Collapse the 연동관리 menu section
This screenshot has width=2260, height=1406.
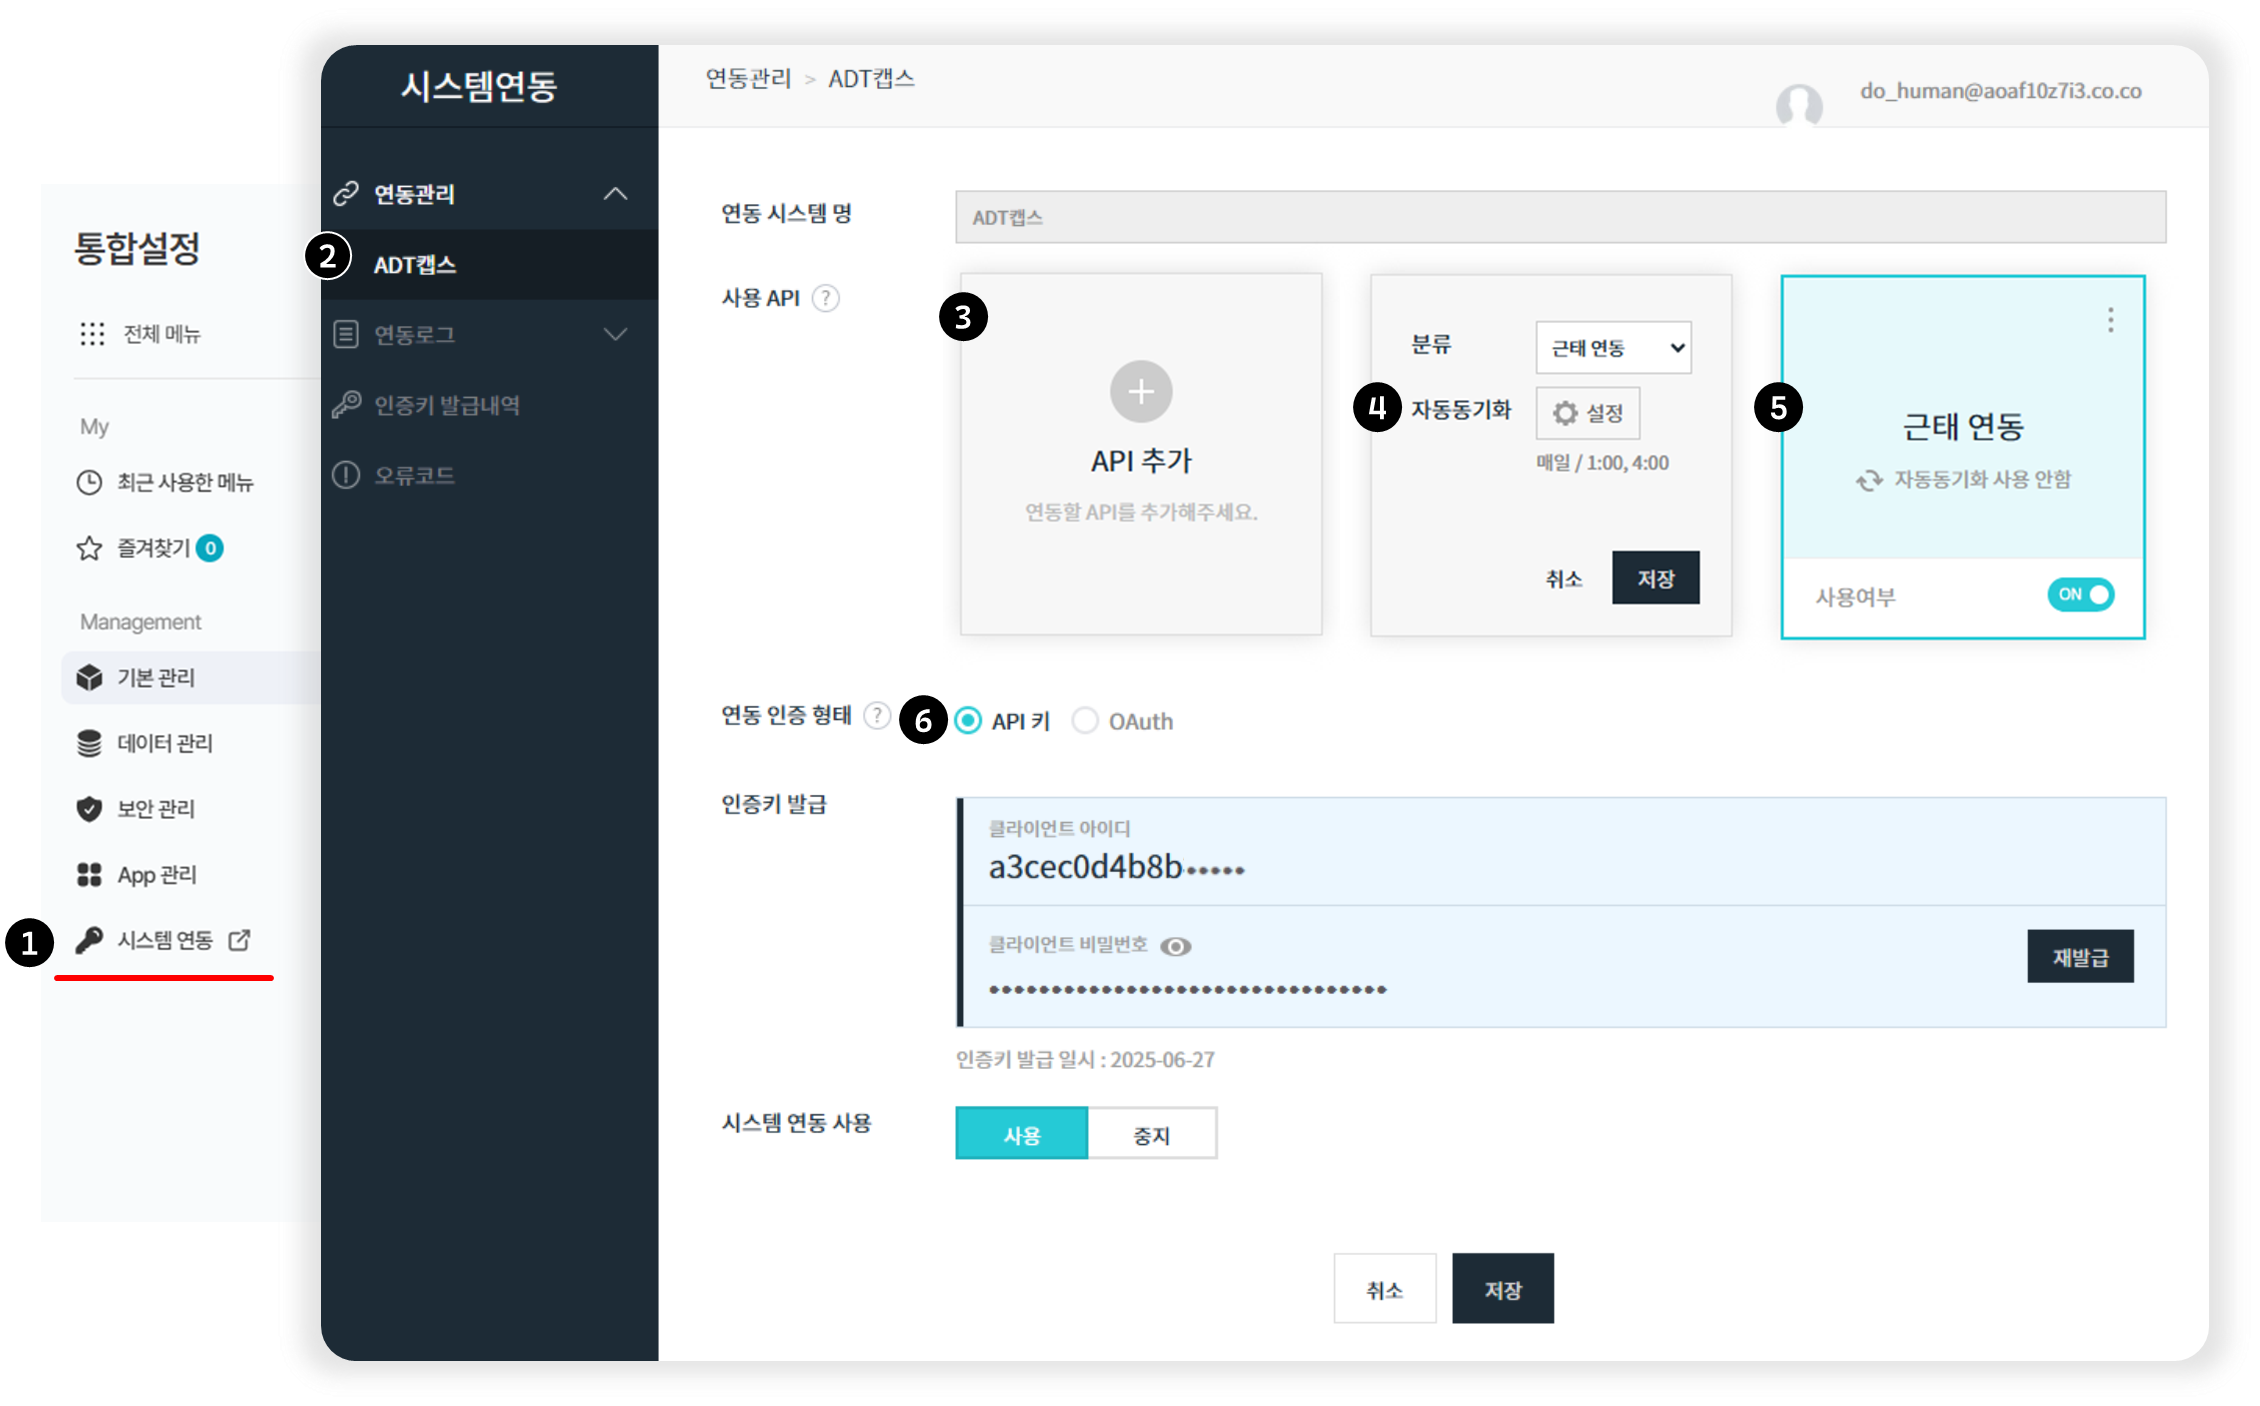tap(615, 194)
